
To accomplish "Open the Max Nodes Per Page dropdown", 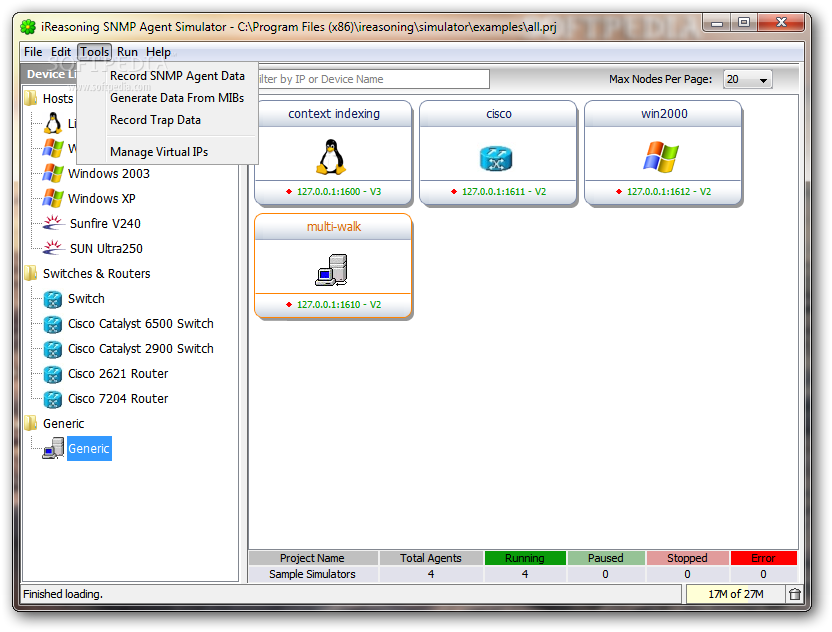I will 748,79.
